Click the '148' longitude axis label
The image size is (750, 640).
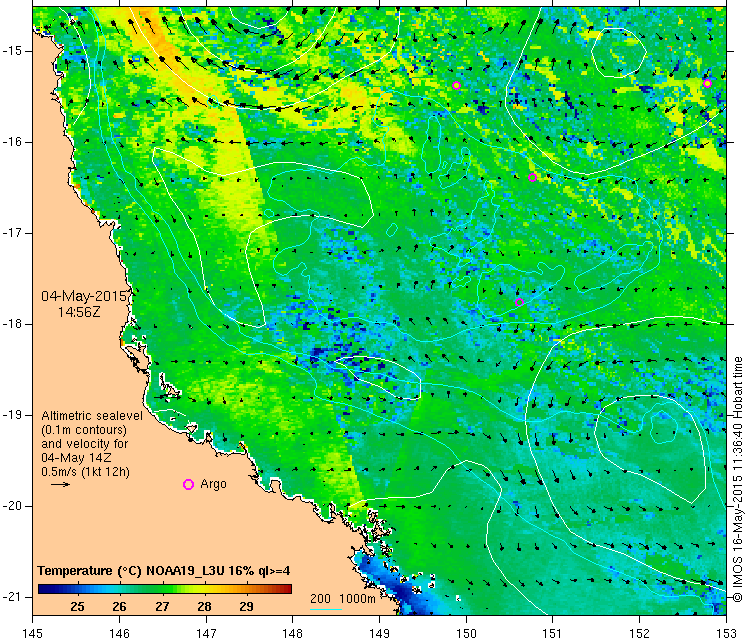pyautogui.click(x=293, y=633)
